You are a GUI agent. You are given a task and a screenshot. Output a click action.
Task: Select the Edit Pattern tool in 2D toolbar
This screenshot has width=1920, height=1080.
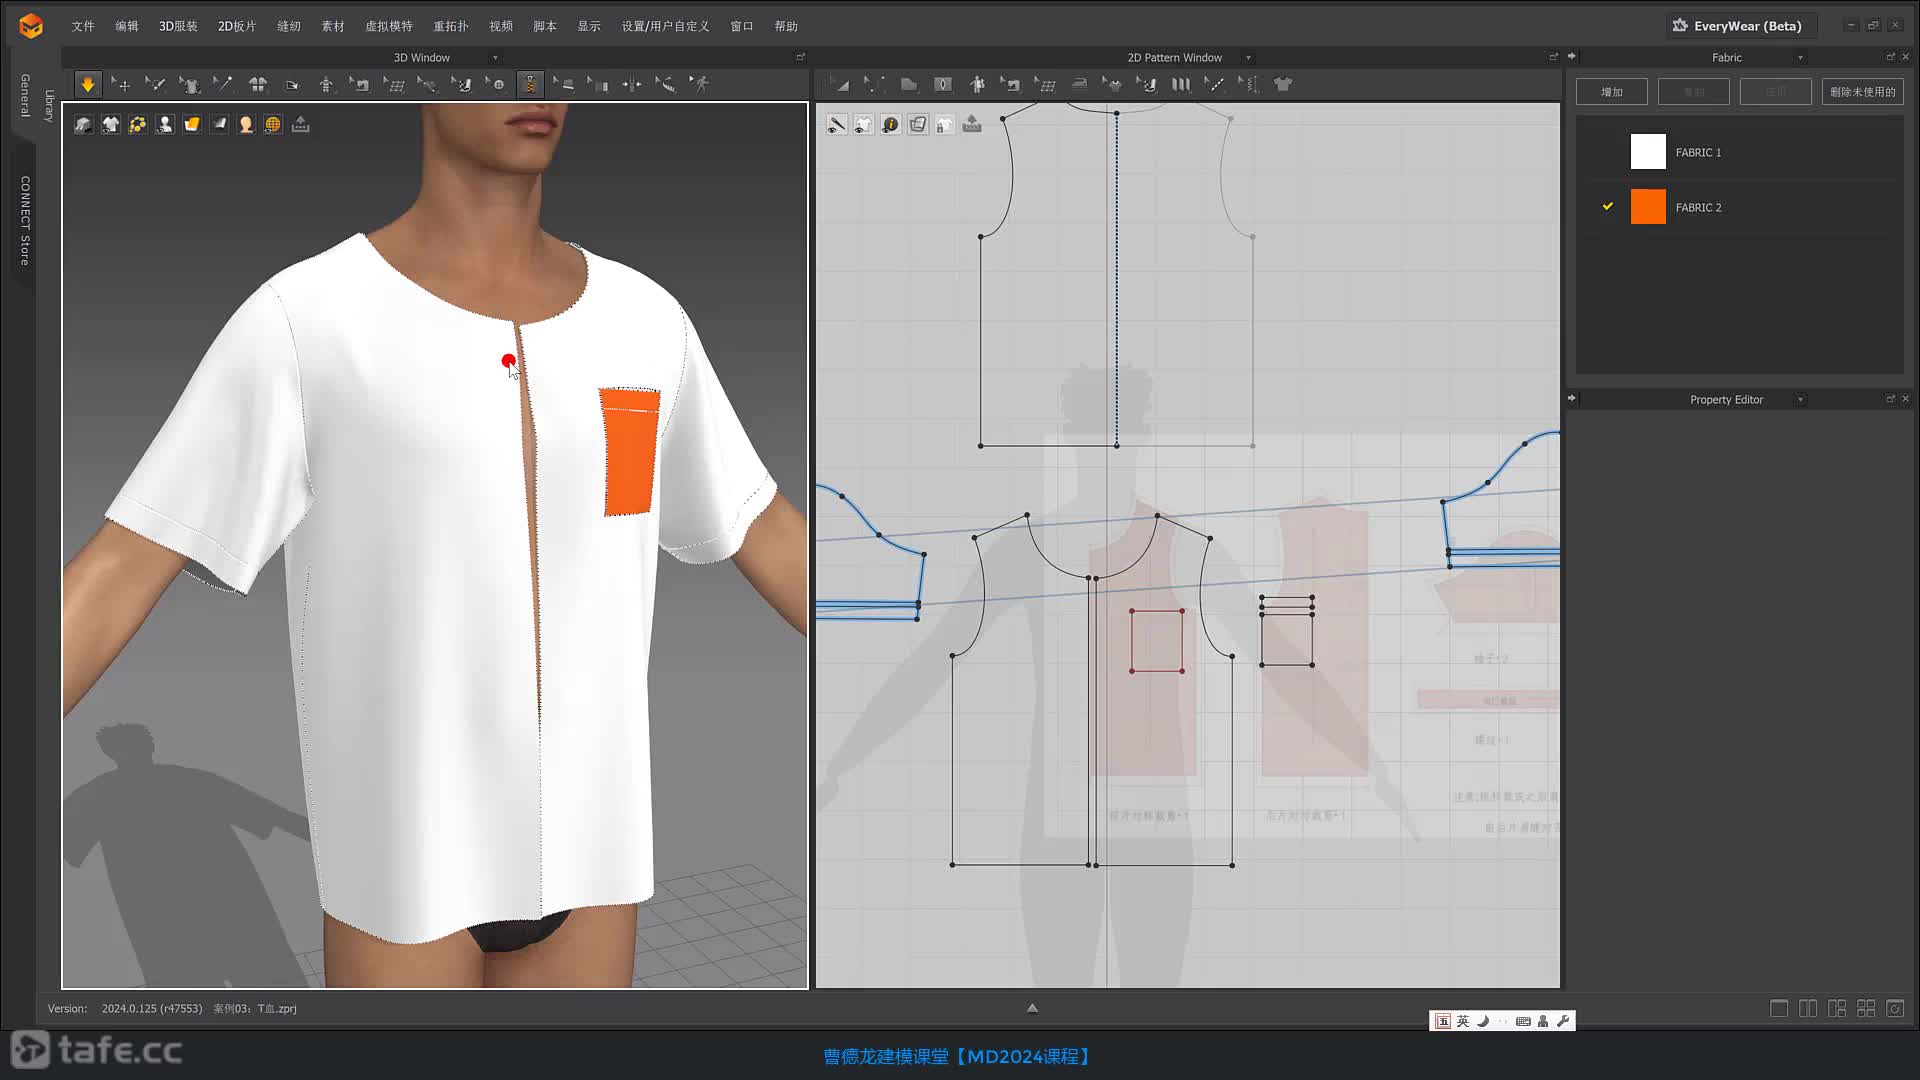coord(841,85)
